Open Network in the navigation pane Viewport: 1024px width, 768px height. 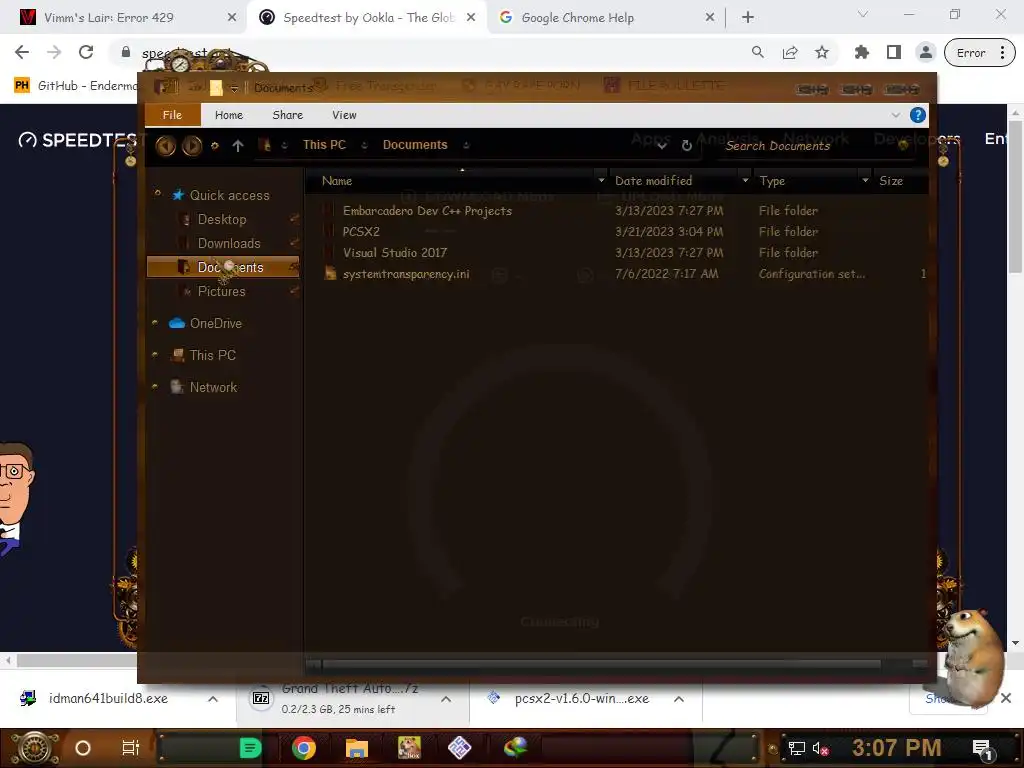(213, 387)
